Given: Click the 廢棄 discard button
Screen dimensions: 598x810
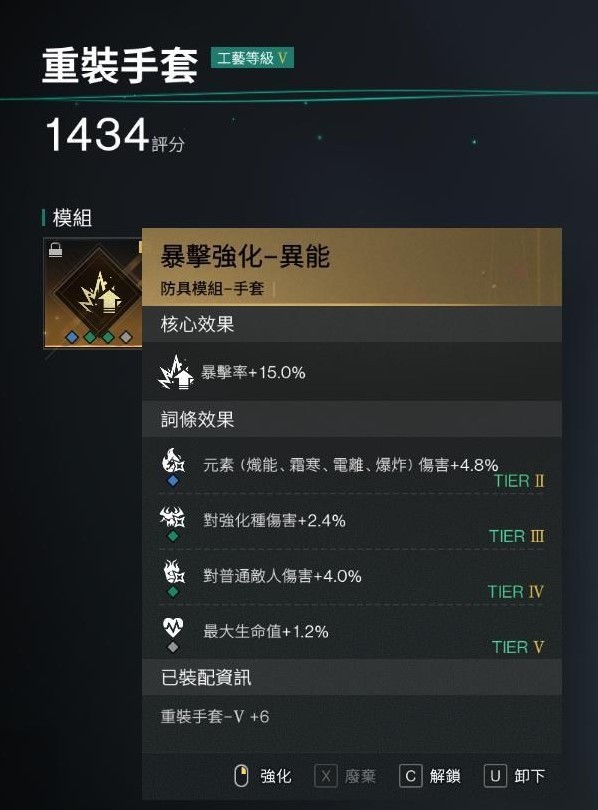Looking at the screenshot, I should pyautogui.click(x=345, y=776).
